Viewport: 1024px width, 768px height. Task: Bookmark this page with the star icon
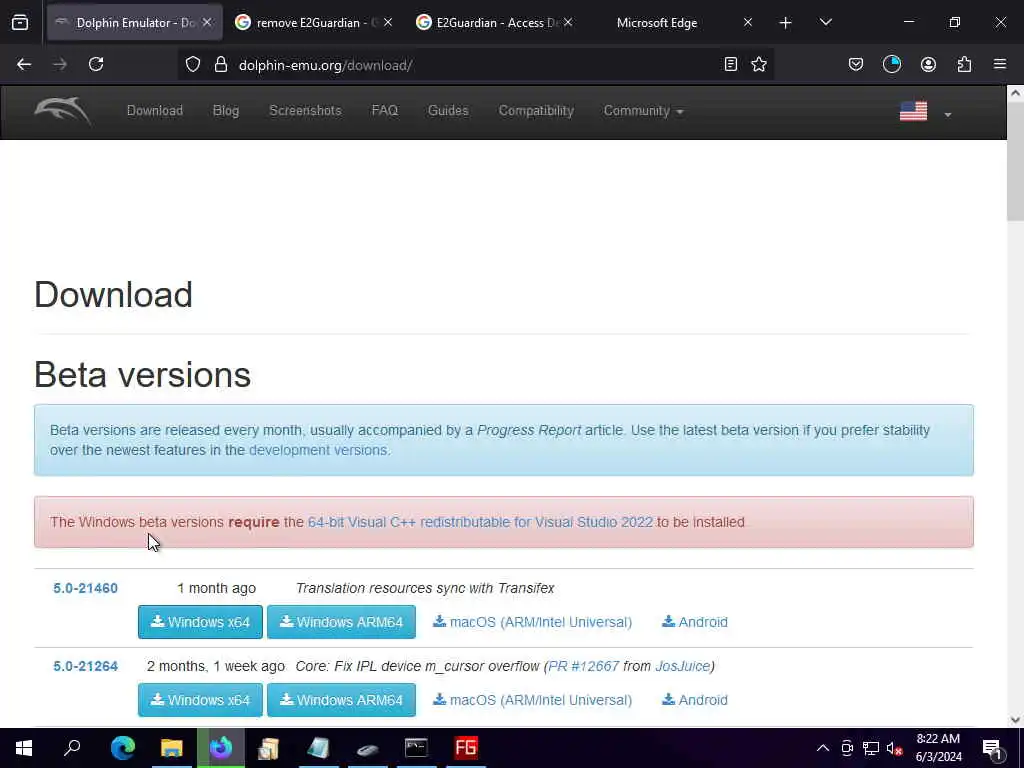[x=759, y=64]
